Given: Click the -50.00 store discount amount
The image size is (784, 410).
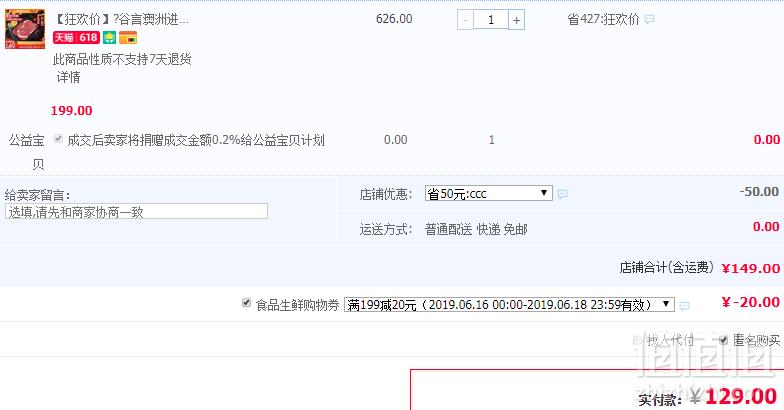Looking at the screenshot, I should (759, 192).
